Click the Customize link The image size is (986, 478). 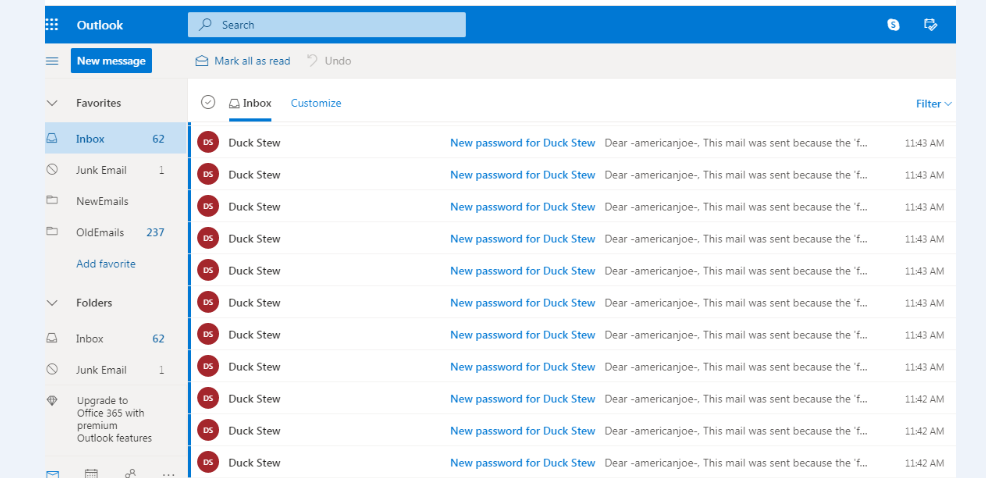pos(316,103)
